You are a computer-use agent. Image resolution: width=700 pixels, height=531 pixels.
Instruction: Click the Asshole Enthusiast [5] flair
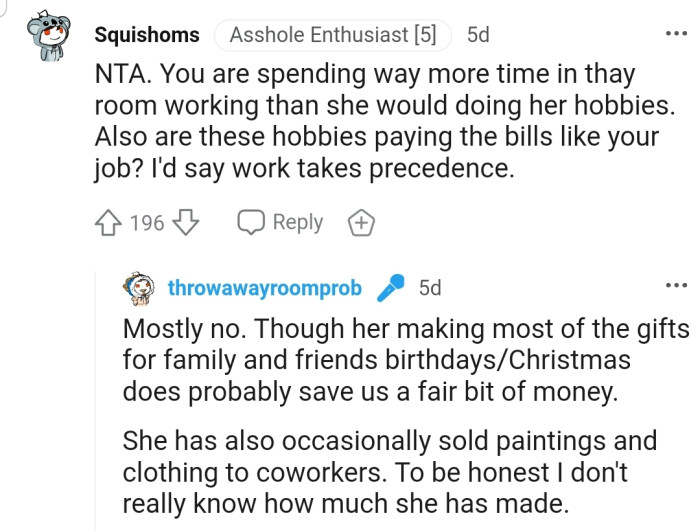click(x=332, y=35)
